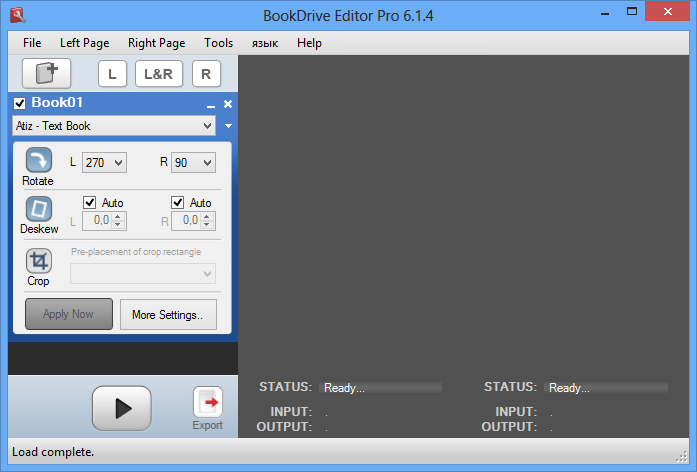Close the Book01 panel

pyautogui.click(x=228, y=104)
